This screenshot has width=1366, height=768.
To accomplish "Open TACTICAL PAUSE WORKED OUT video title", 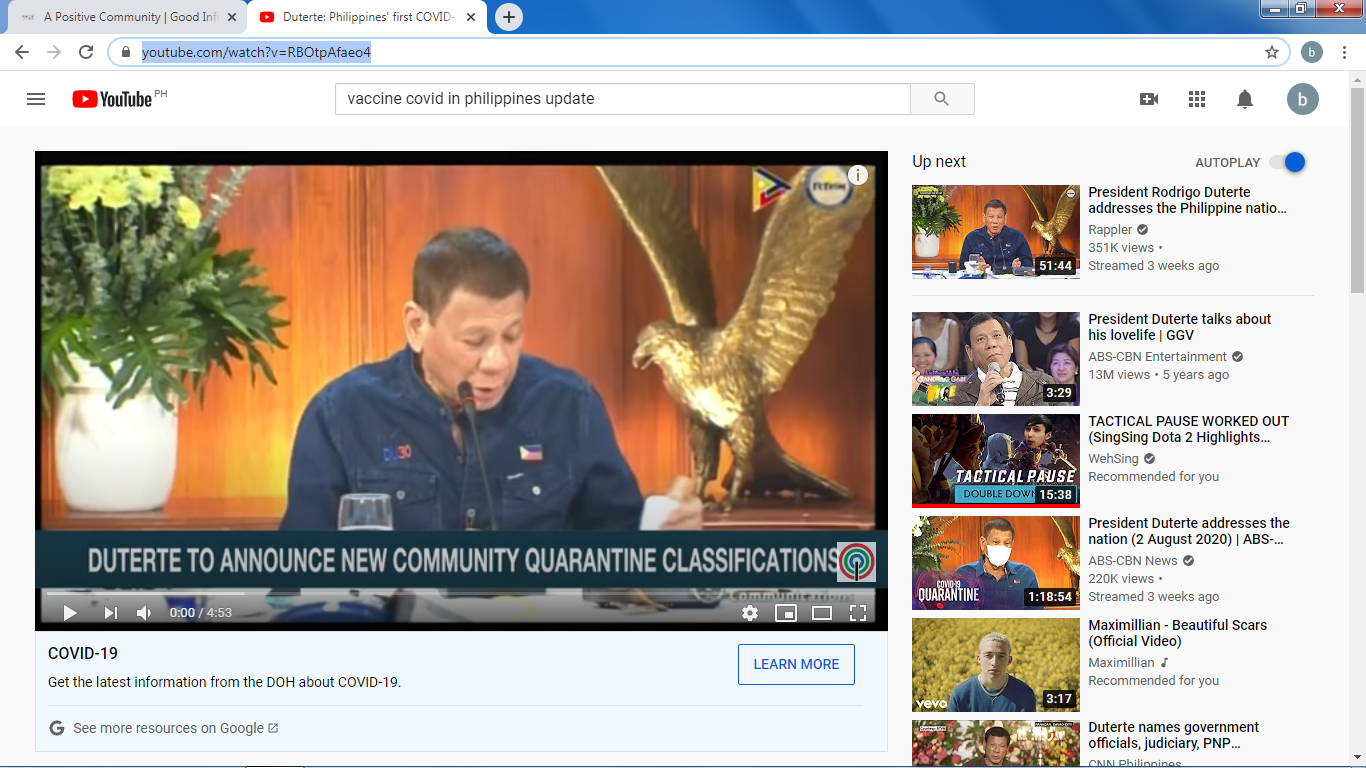I will (1188, 429).
